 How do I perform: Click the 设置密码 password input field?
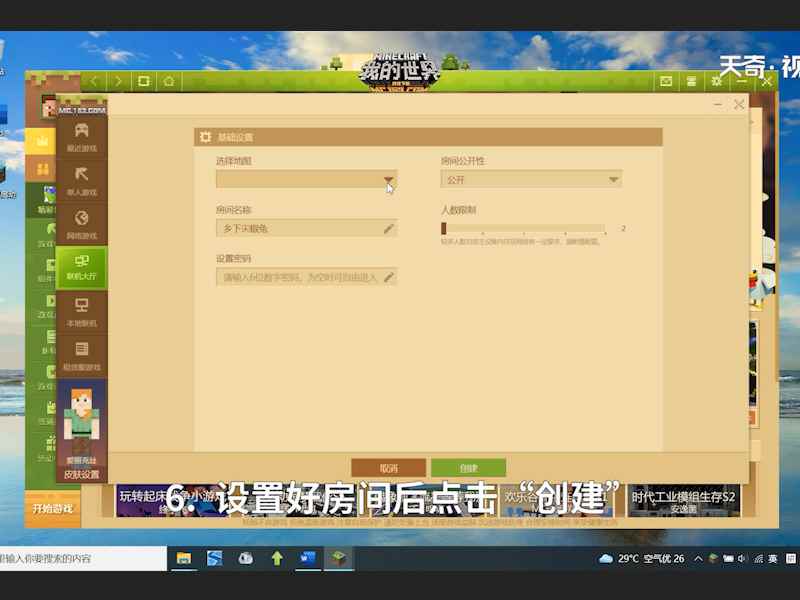299,277
